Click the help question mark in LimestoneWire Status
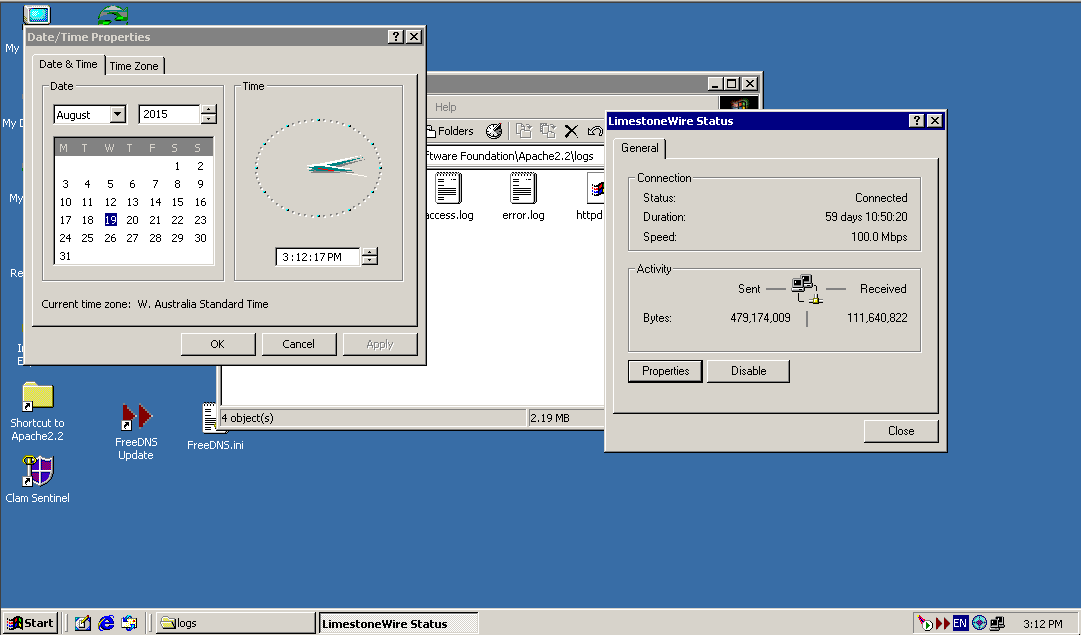The image size is (1081, 635). tap(917, 121)
